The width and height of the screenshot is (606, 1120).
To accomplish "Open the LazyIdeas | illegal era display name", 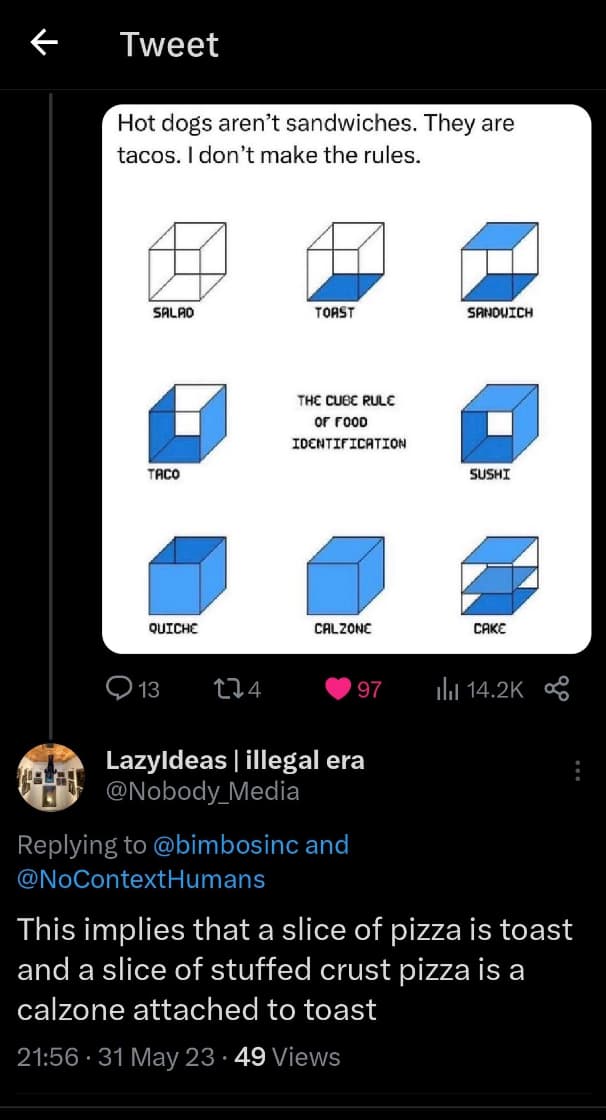I will (235, 760).
